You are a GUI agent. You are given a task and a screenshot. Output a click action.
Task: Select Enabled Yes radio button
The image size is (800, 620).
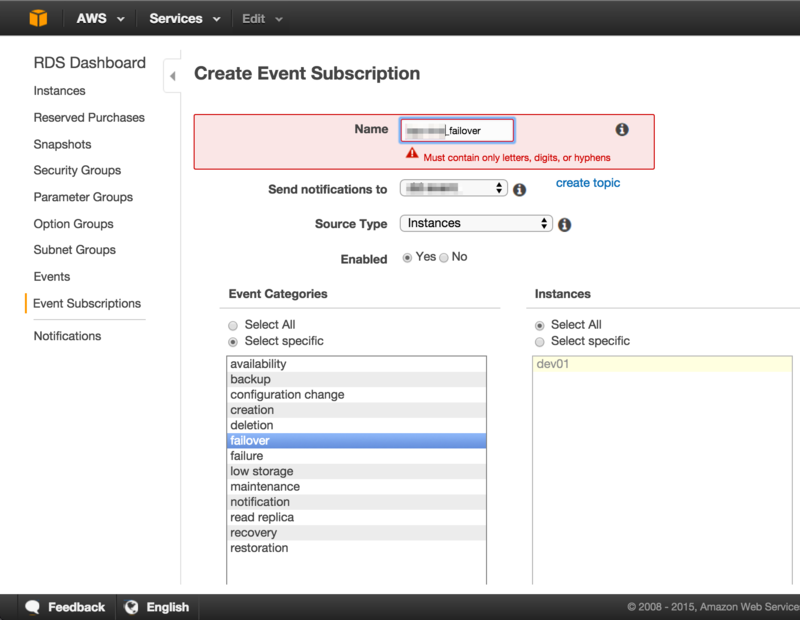407,258
